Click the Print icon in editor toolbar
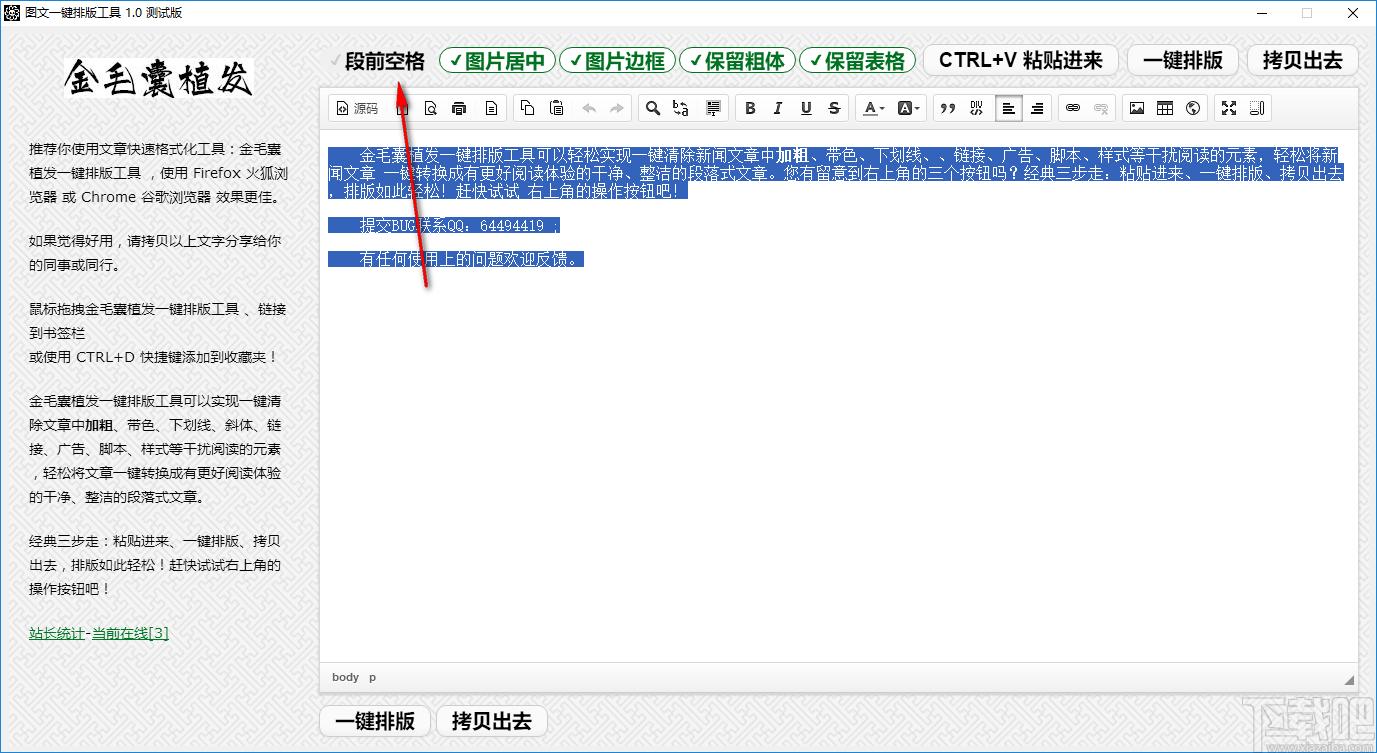The height and width of the screenshot is (753, 1377). point(459,108)
